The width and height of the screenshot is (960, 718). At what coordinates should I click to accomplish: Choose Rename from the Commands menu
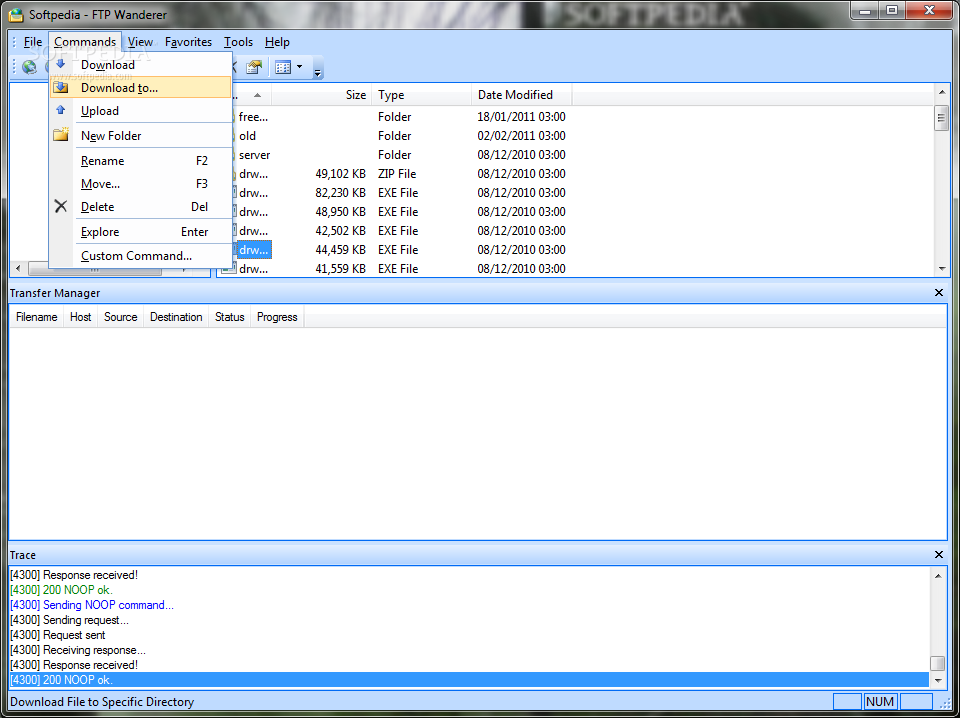point(140,161)
